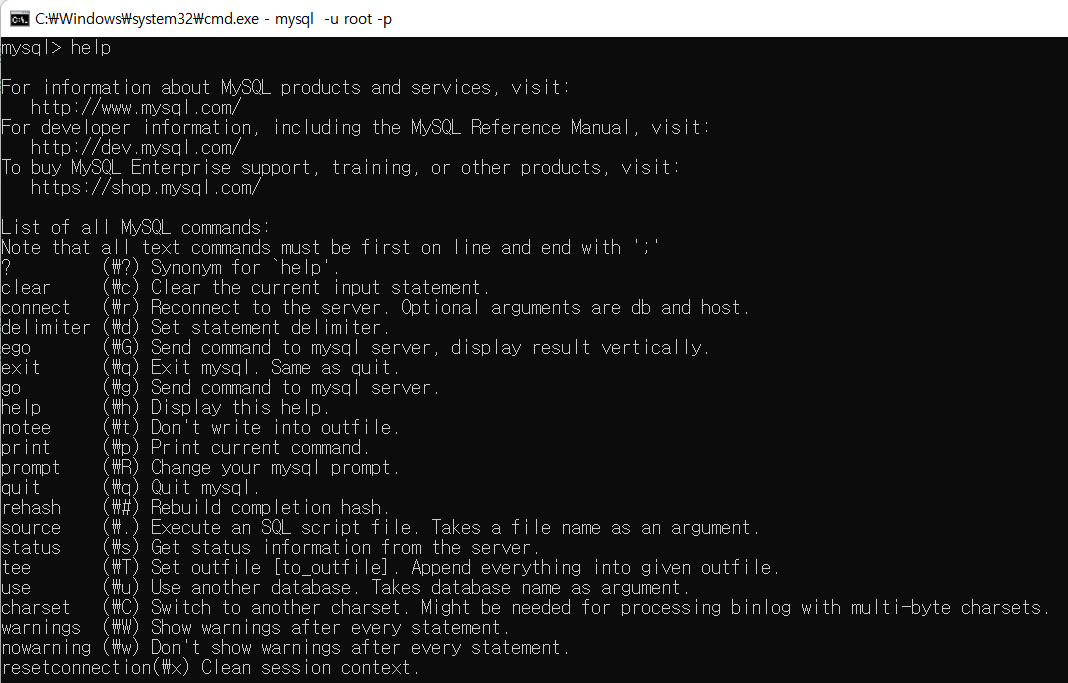Screen dimensions: 1068x683
Task: Click the http://dev.mysql.com/ URL
Action: coord(136,147)
